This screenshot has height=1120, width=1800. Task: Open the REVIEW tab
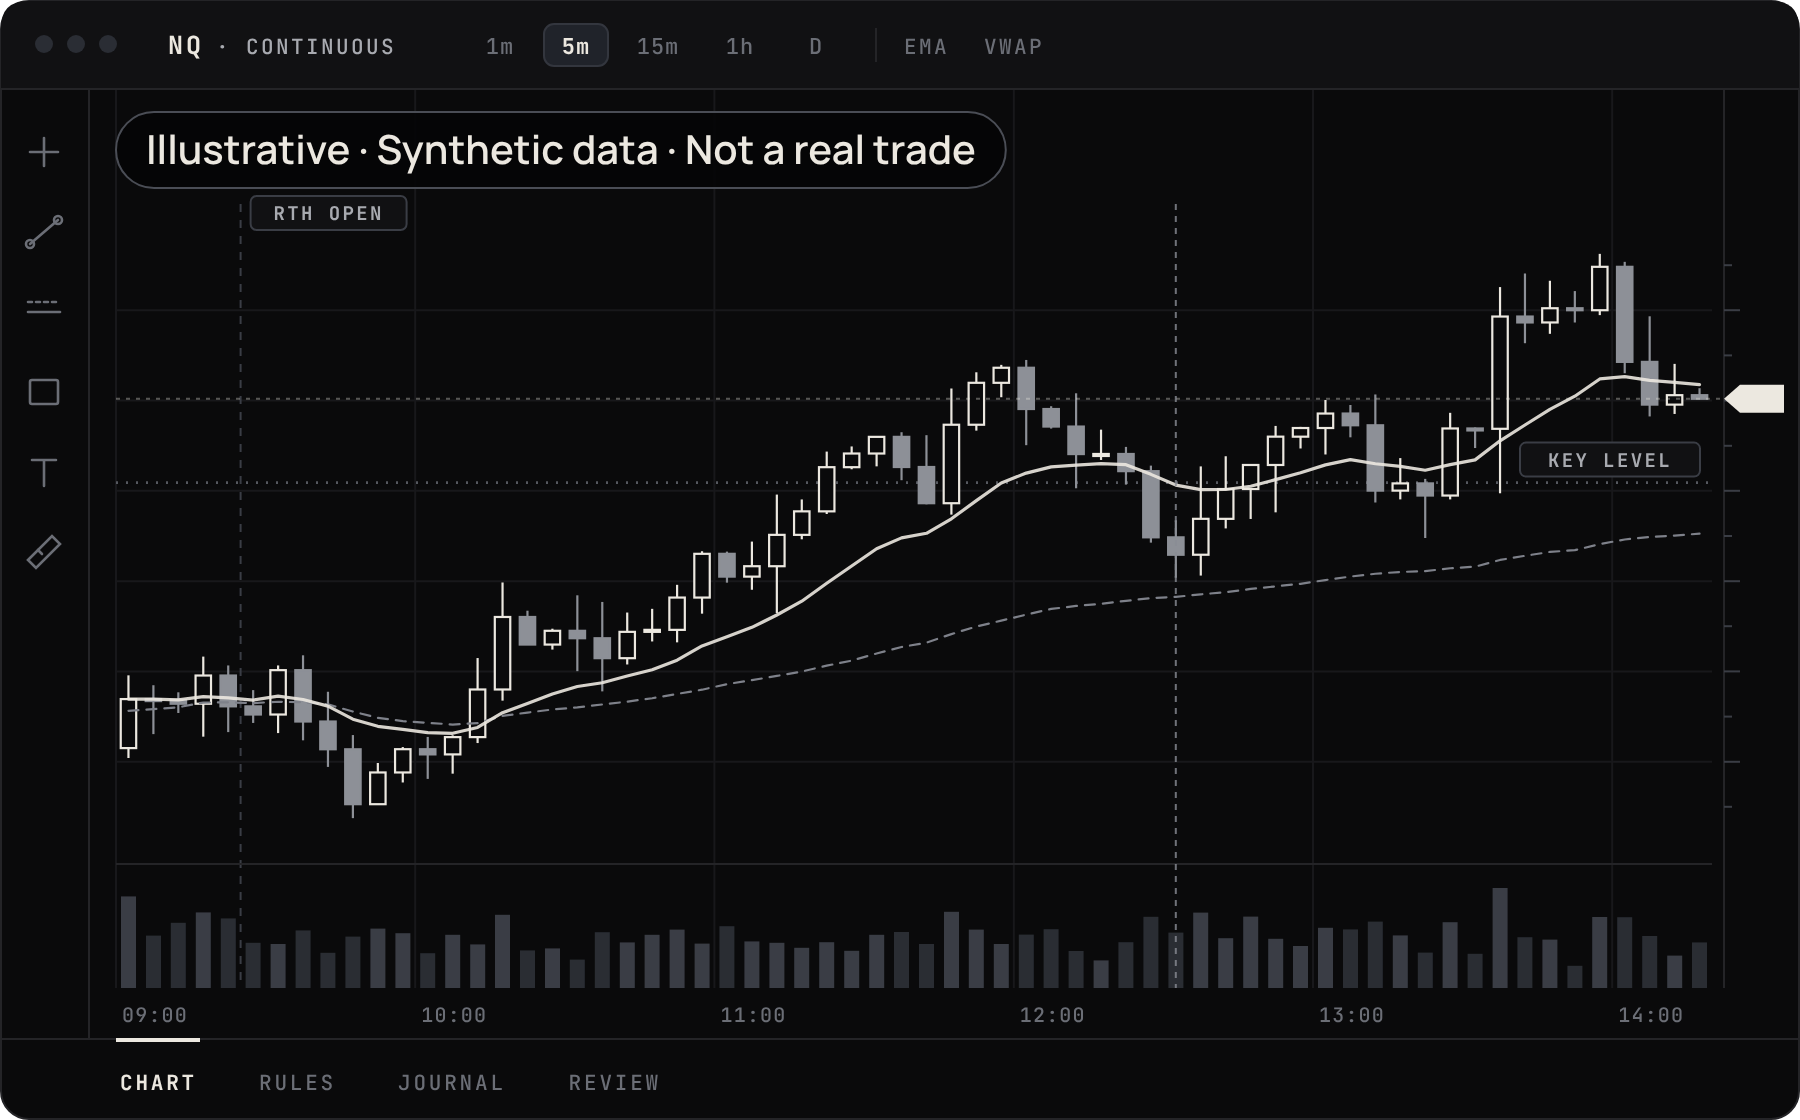pyautogui.click(x=614, y=1082)
